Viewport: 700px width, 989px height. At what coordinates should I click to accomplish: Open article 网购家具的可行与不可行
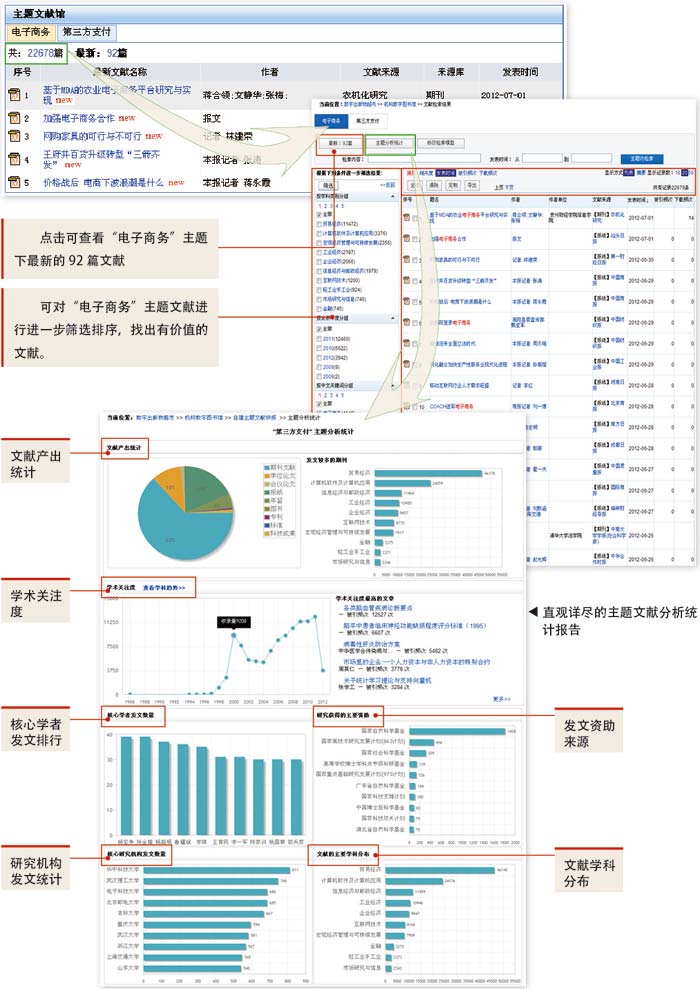point(92,136)
